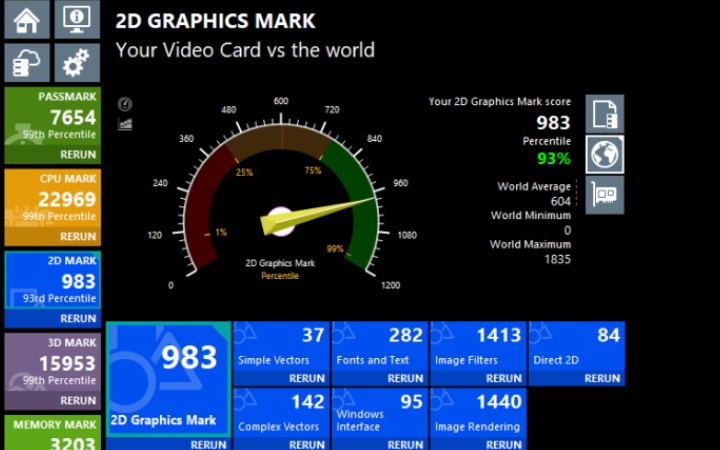Rerun the Windows Interface test
720x450 pixels.
(405, 444)
